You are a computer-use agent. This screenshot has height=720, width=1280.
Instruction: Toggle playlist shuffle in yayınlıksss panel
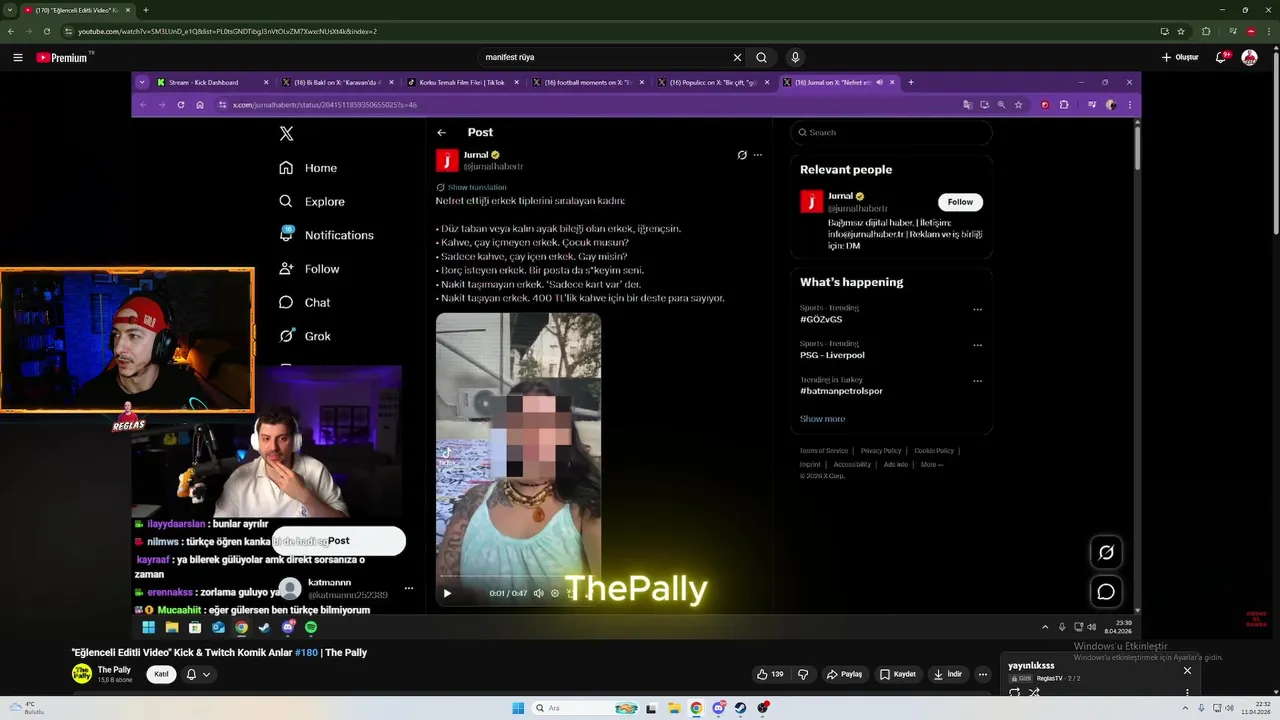[x=1034, y=692]
